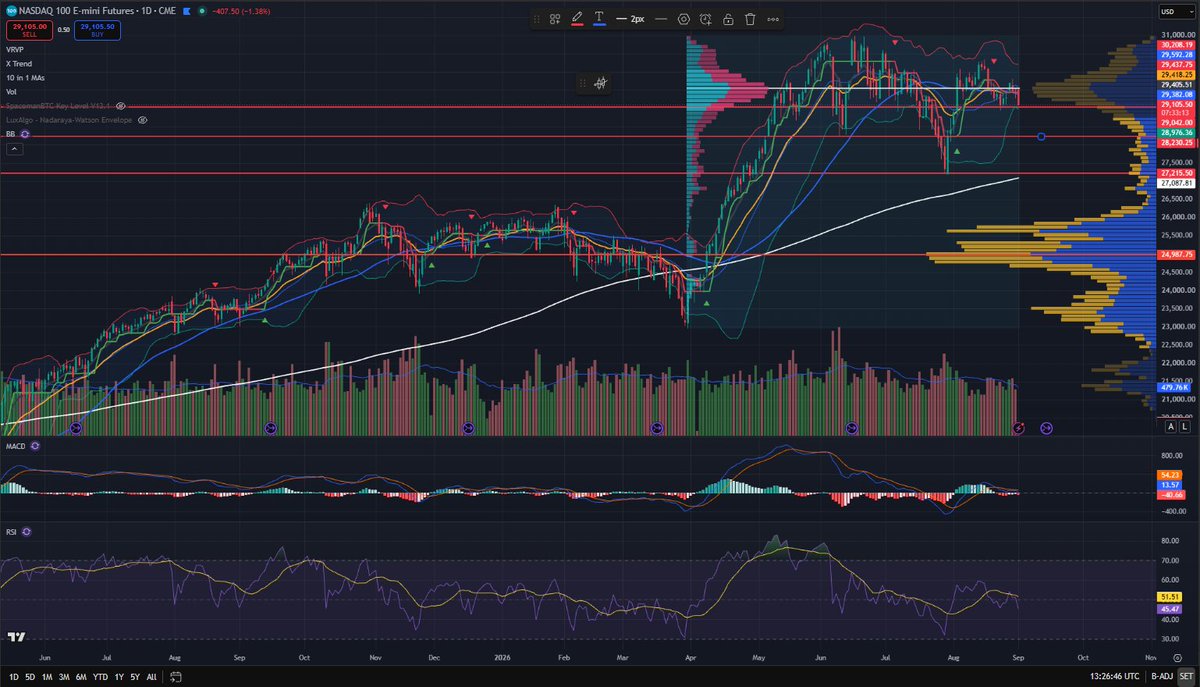Click the 27,215.50 price label
The width and height of the screenshot is (1200, 687).
point(1174,173)
